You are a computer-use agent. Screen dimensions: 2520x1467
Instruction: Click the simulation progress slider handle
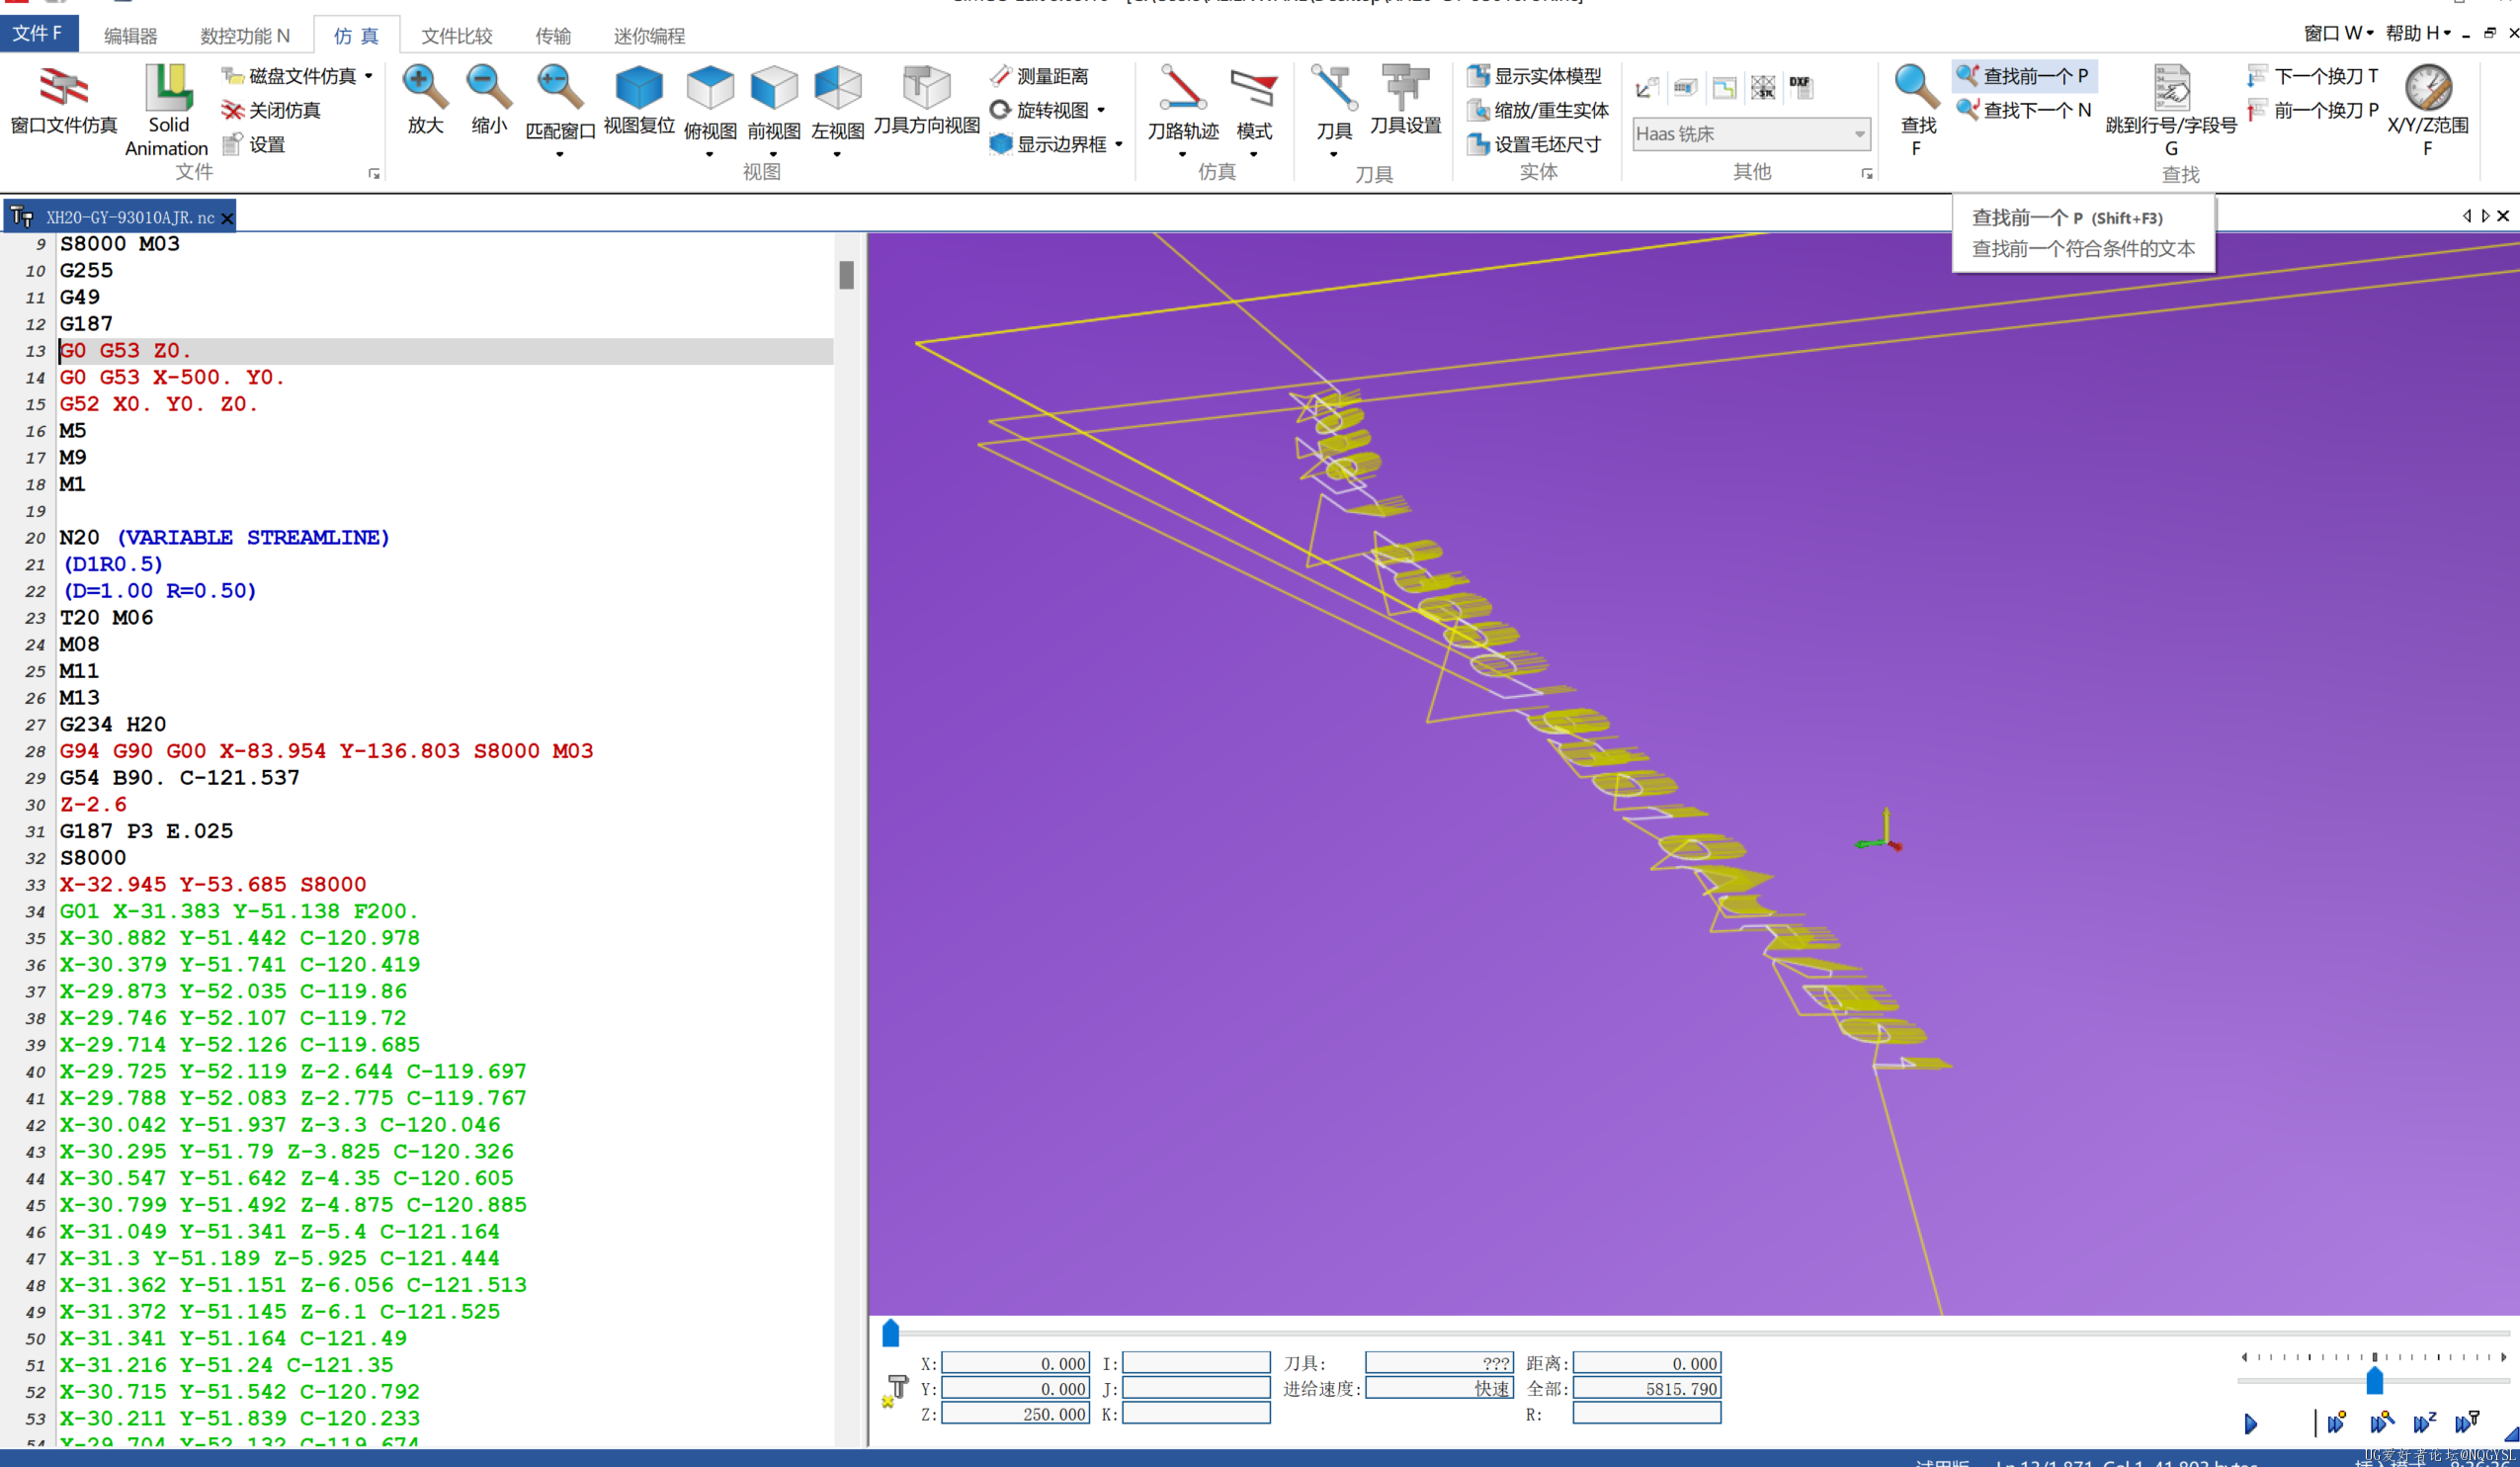890,1333
